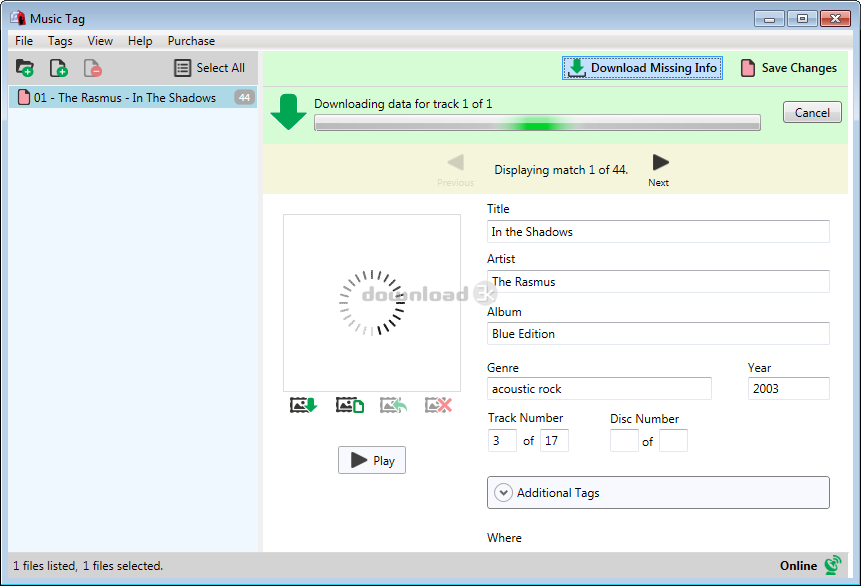The image size is (861, 586).
Task: Click the add file icon
Action: (59, 68)
